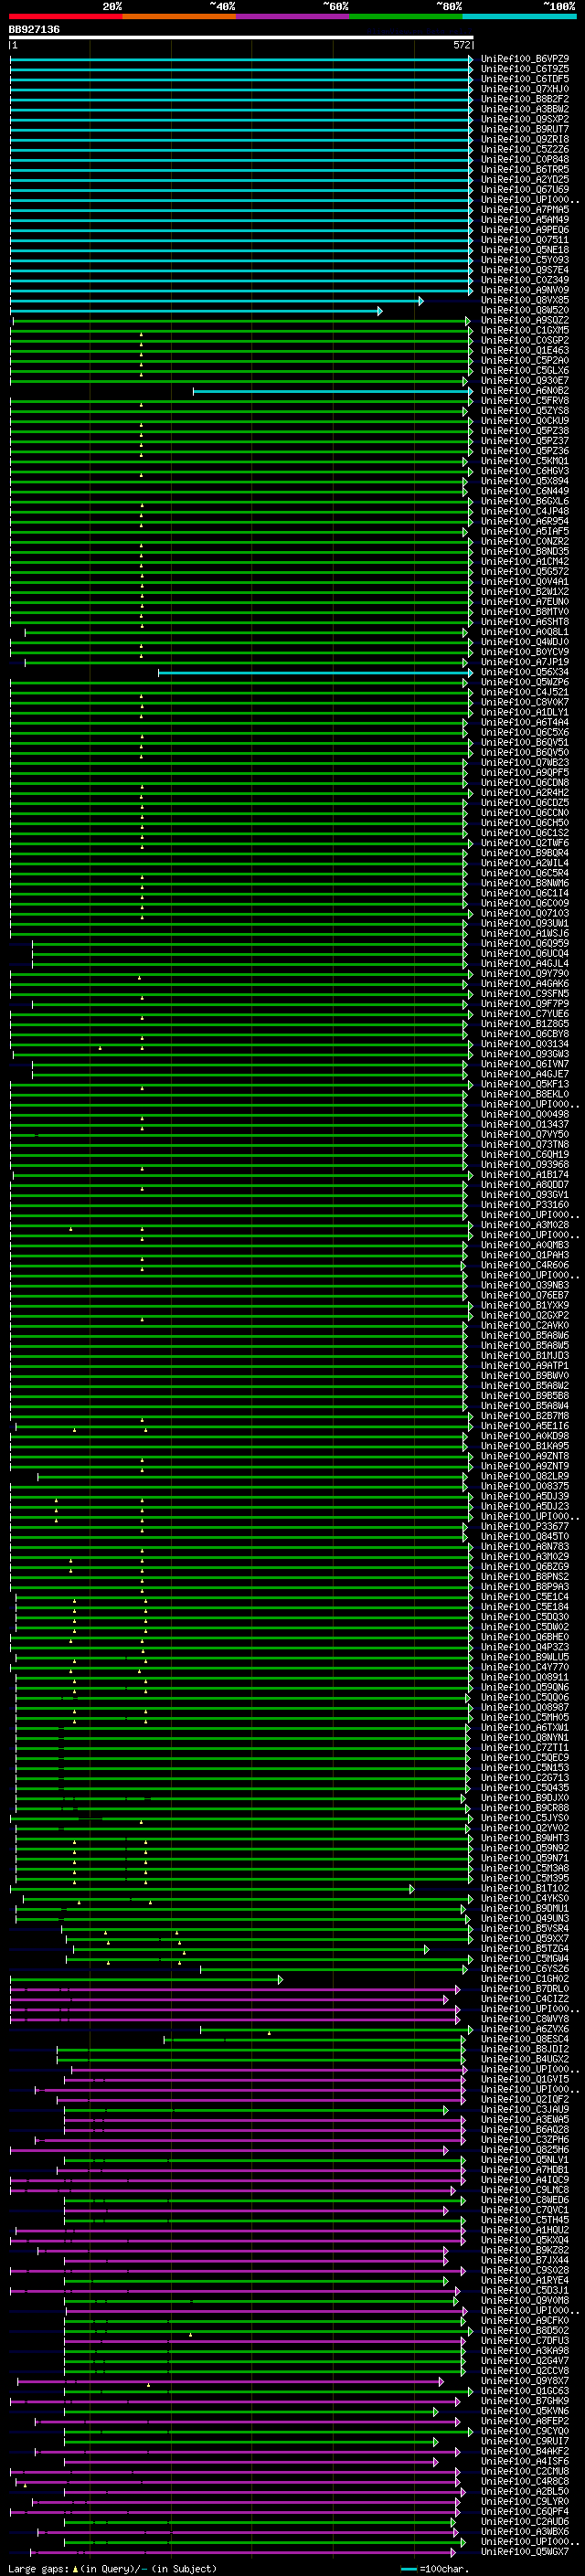Open hit UniRef100_Q00498
Screen dimensions: 585x2576
525,1114
